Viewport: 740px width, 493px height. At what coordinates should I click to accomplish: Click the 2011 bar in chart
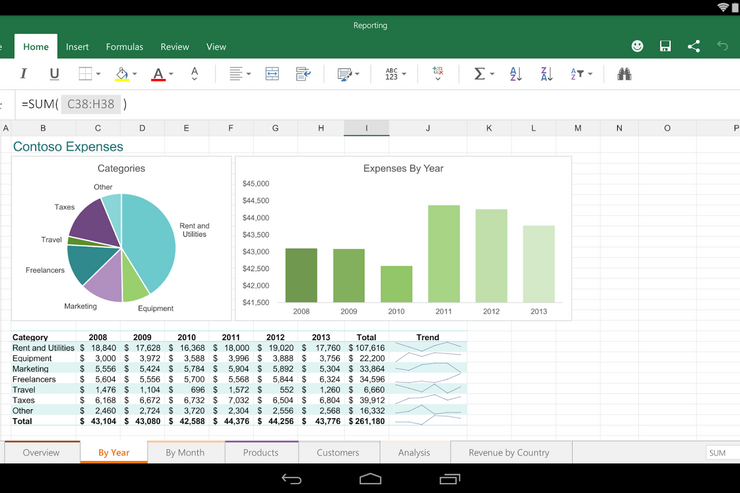444,253
